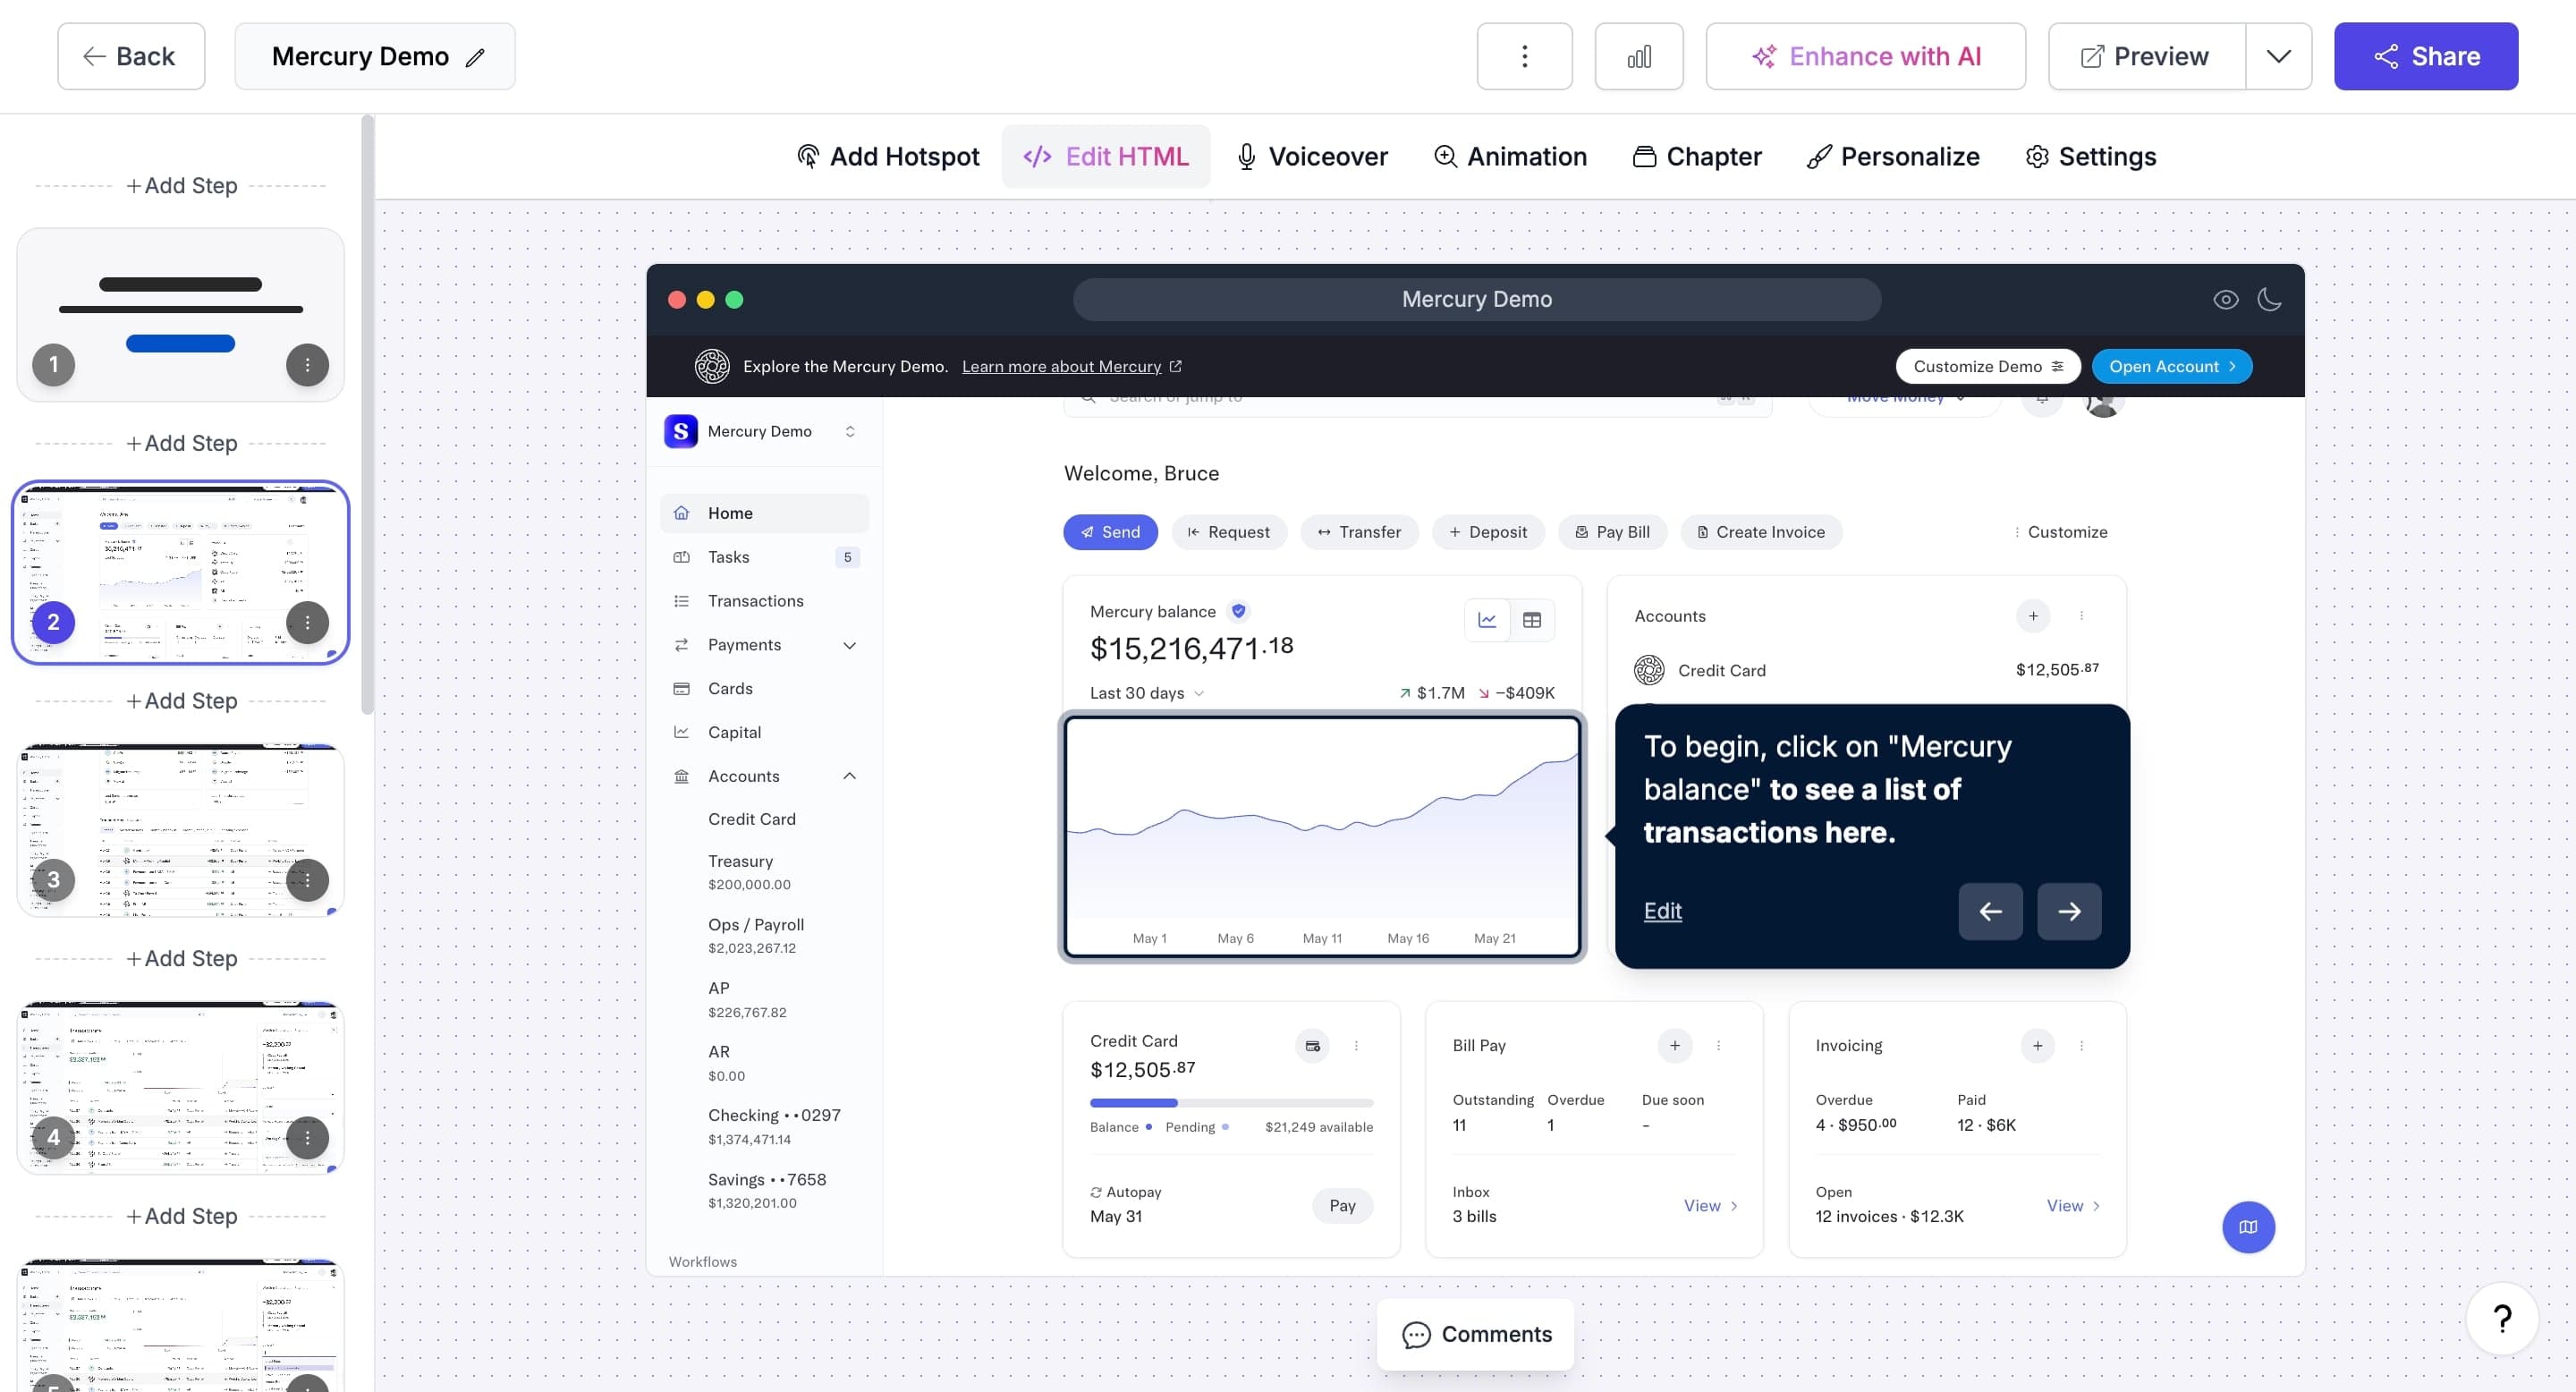Click the Send action button

click(1110, 532)
